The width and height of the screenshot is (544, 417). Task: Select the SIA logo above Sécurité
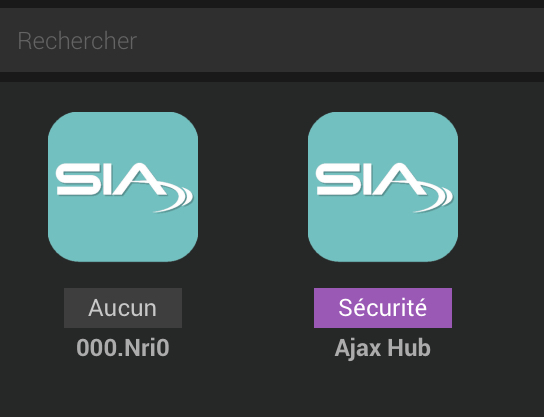click(384, 187)
